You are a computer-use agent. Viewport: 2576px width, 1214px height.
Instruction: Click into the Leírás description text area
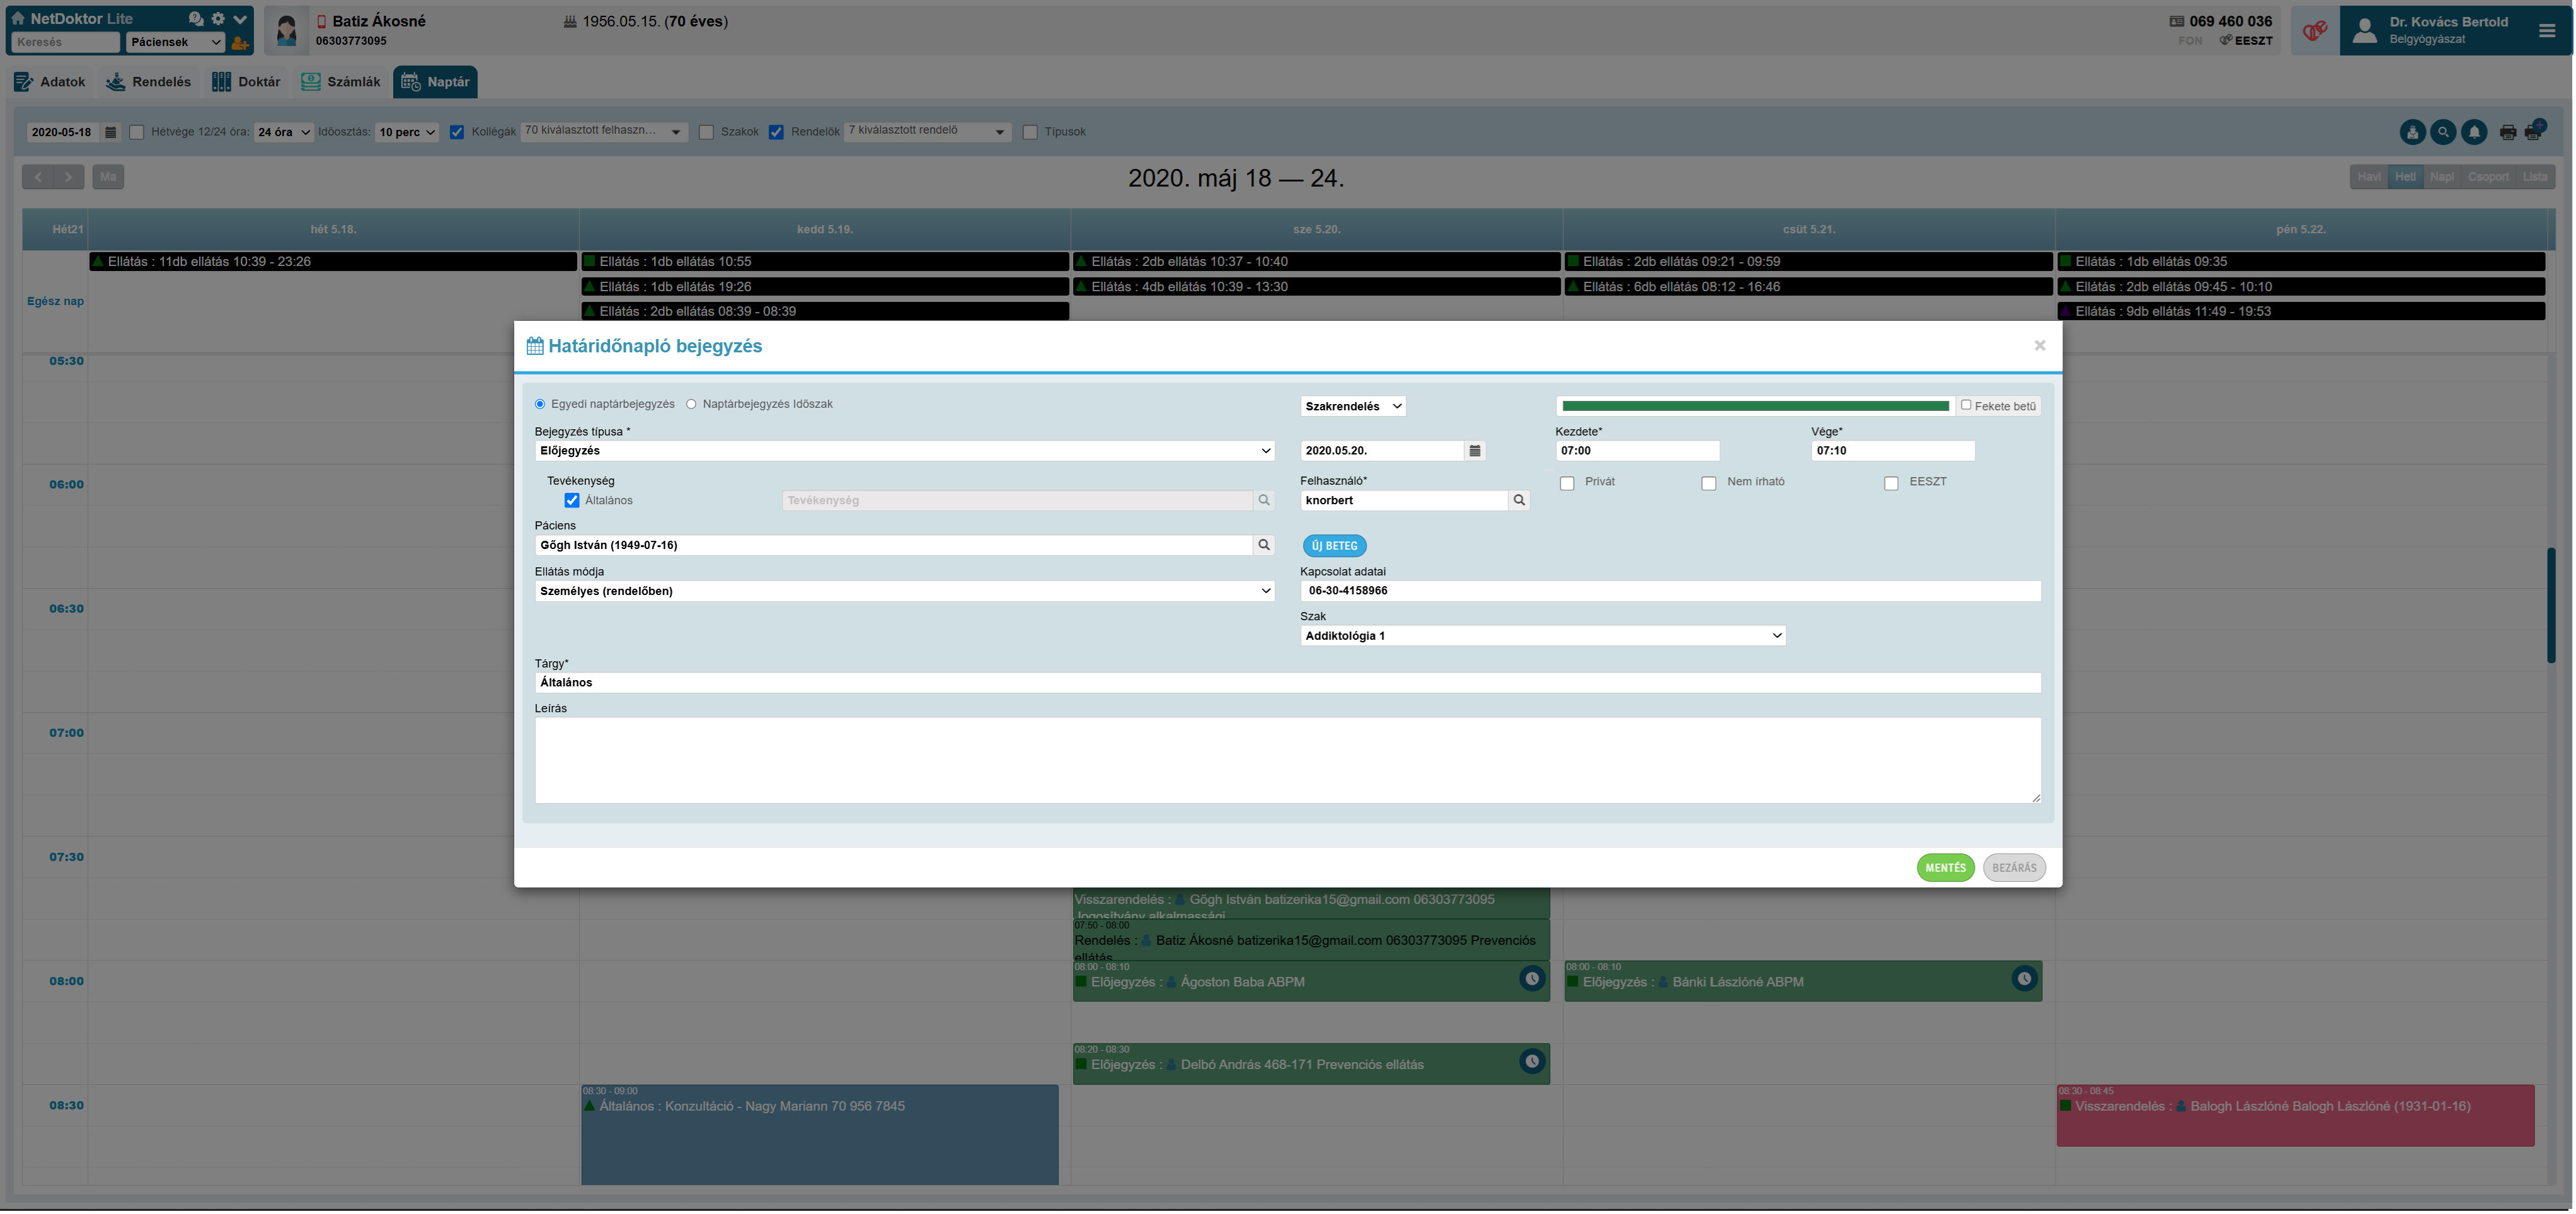point(1288,761)
